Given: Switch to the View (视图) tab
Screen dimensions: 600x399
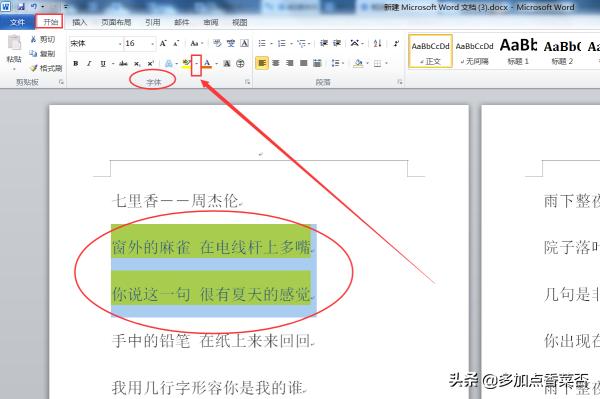Looking at the screenshot, I should 240,23.
